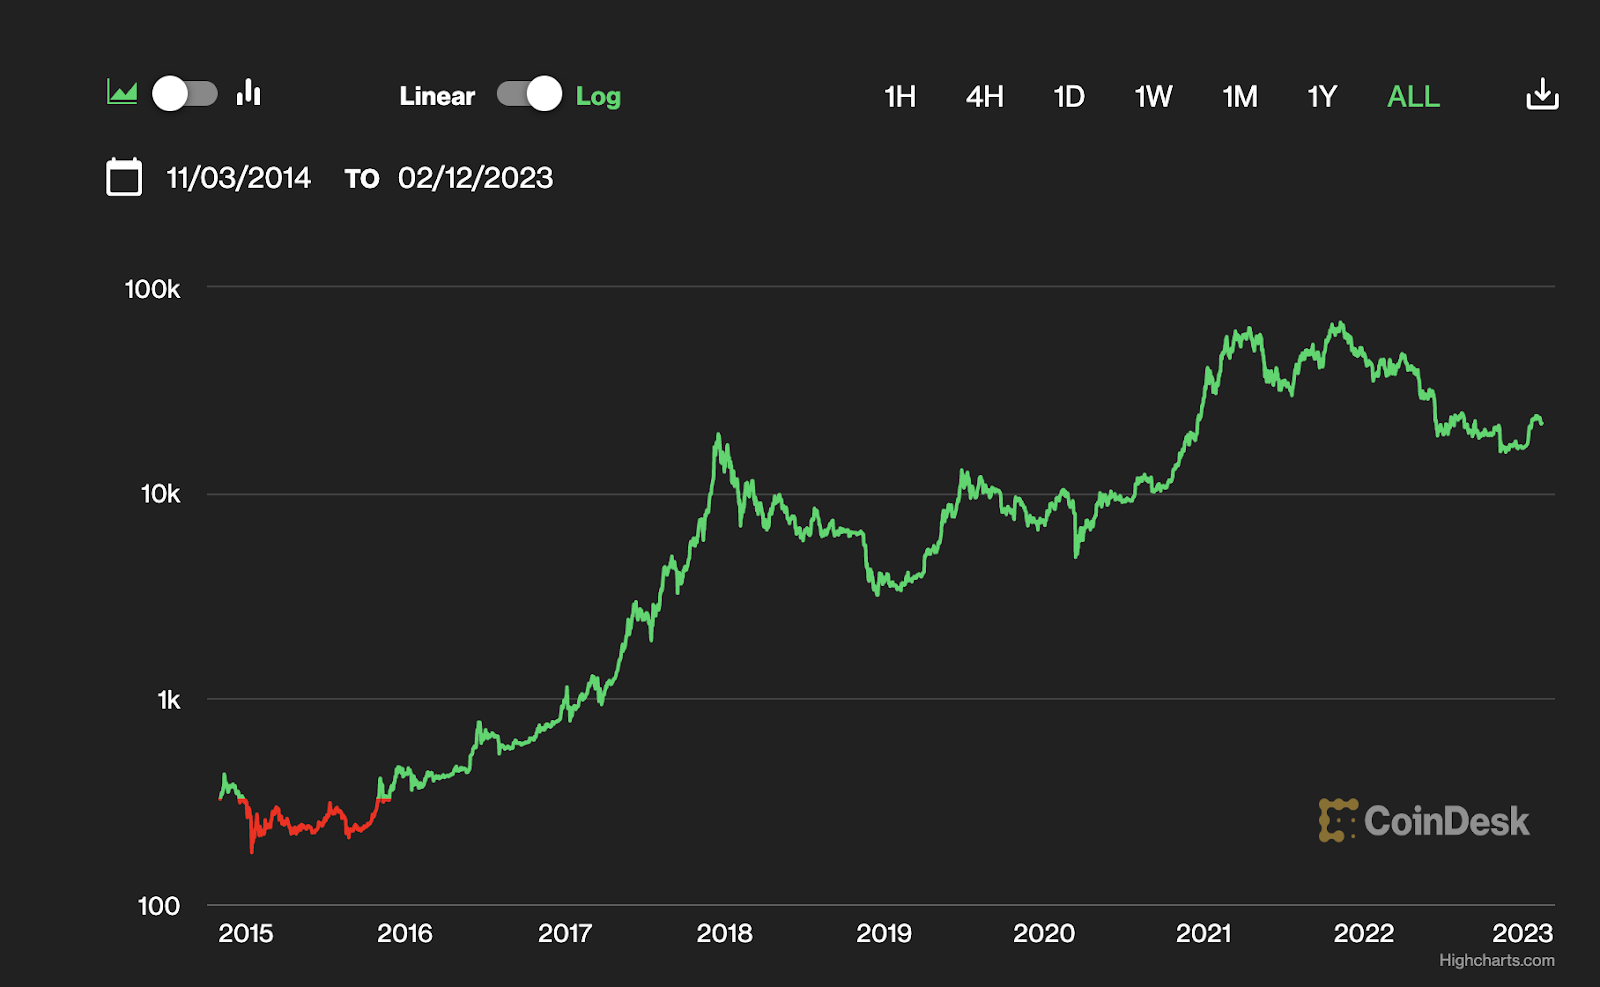
Task: Select the 4H time range
Action: coord(984,96)
